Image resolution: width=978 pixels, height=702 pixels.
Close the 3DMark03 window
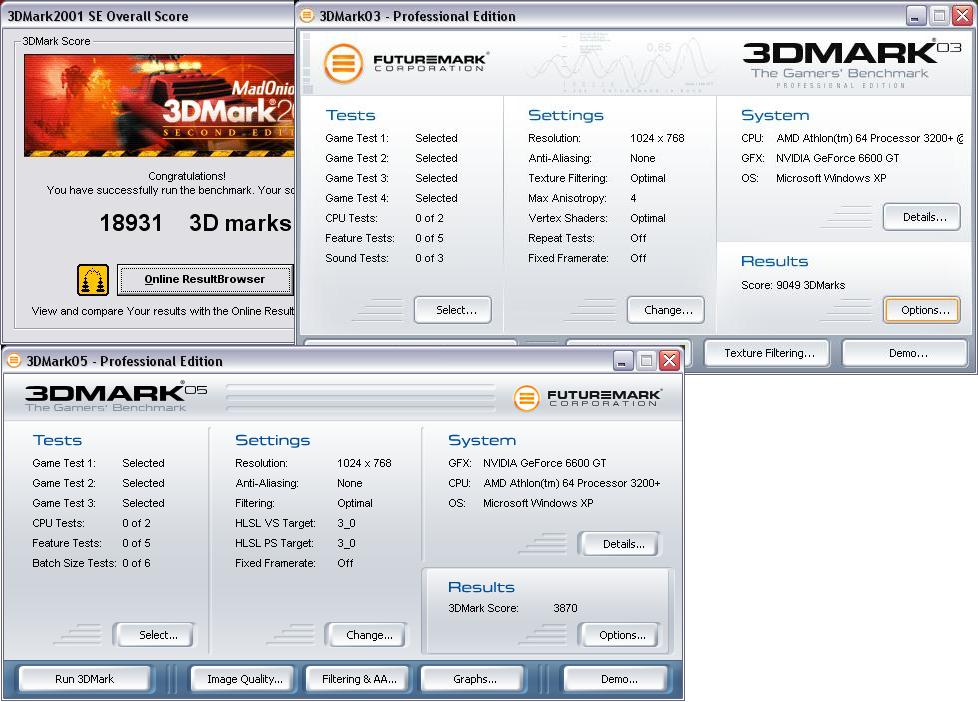(x=962, y=16)
